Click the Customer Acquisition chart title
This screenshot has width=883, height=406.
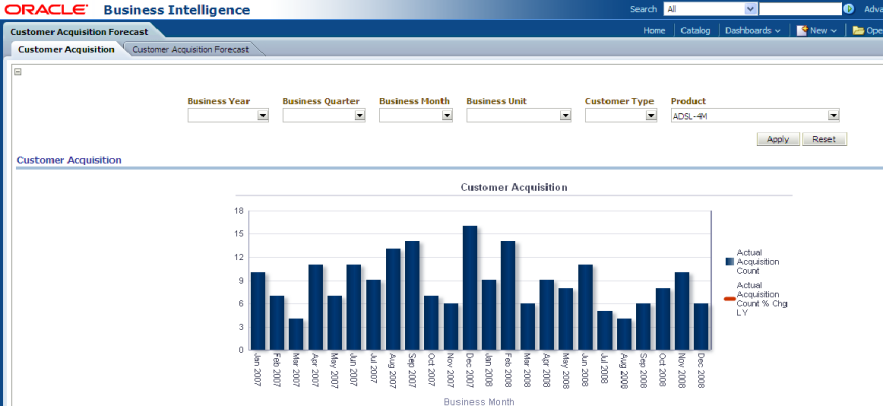514,187
